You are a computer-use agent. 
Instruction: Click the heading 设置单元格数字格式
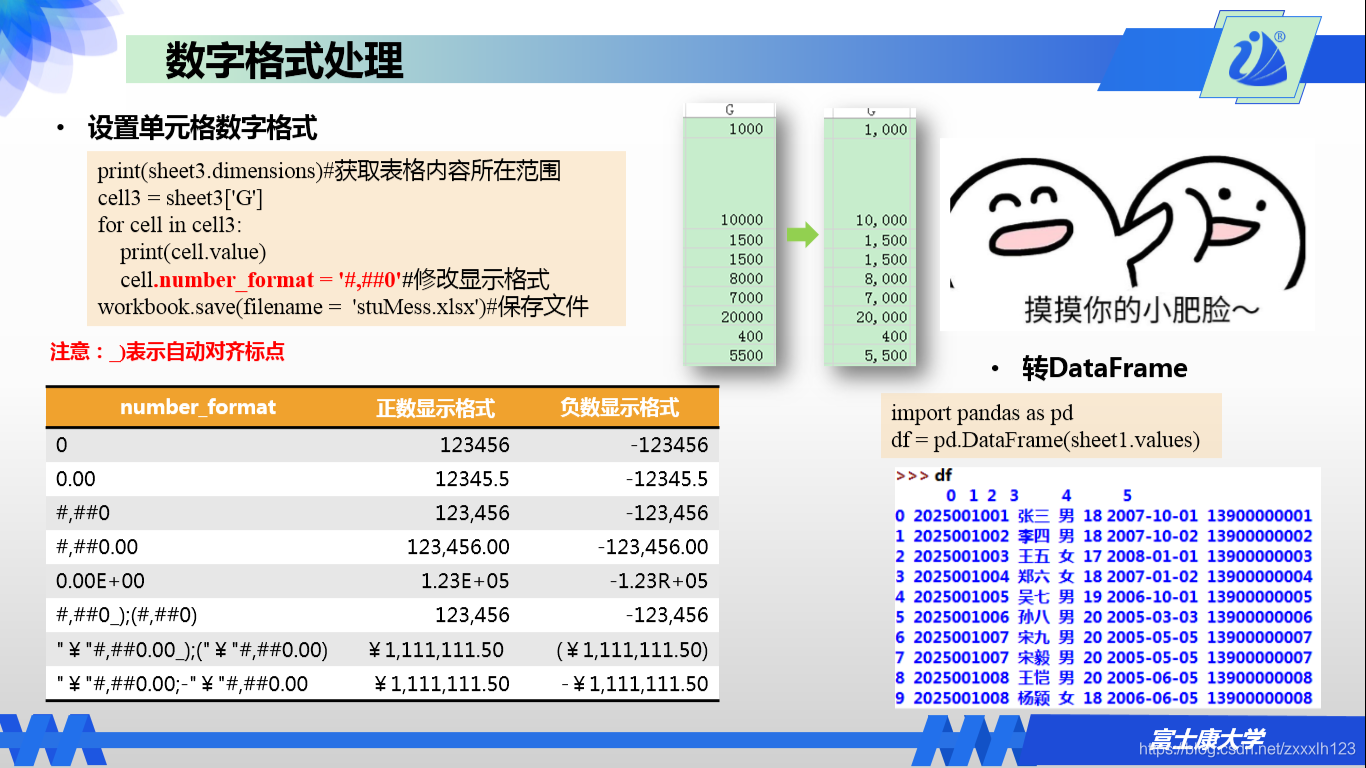coord(202,128)
